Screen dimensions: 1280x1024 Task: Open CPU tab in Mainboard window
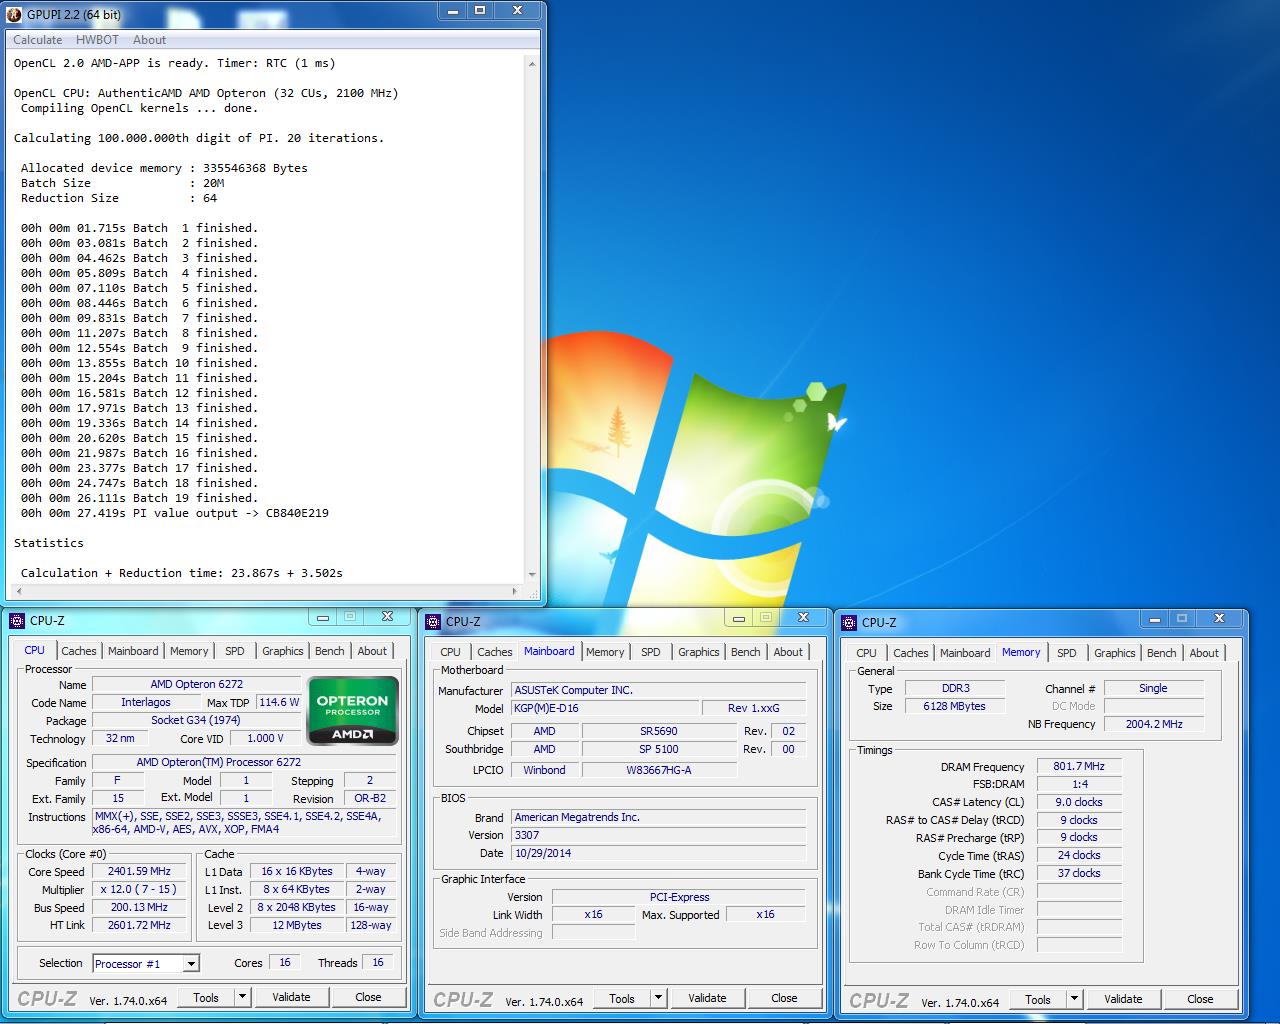(451, 652)
